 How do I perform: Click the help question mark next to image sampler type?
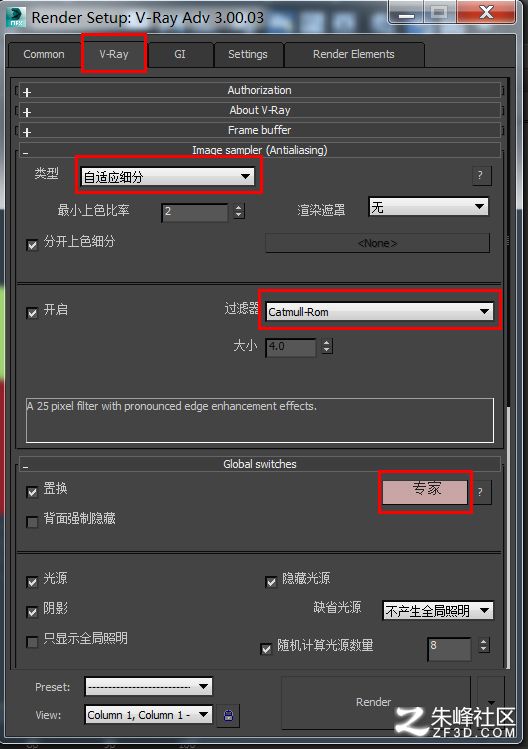pyautogui.click(x=480, y=175)
